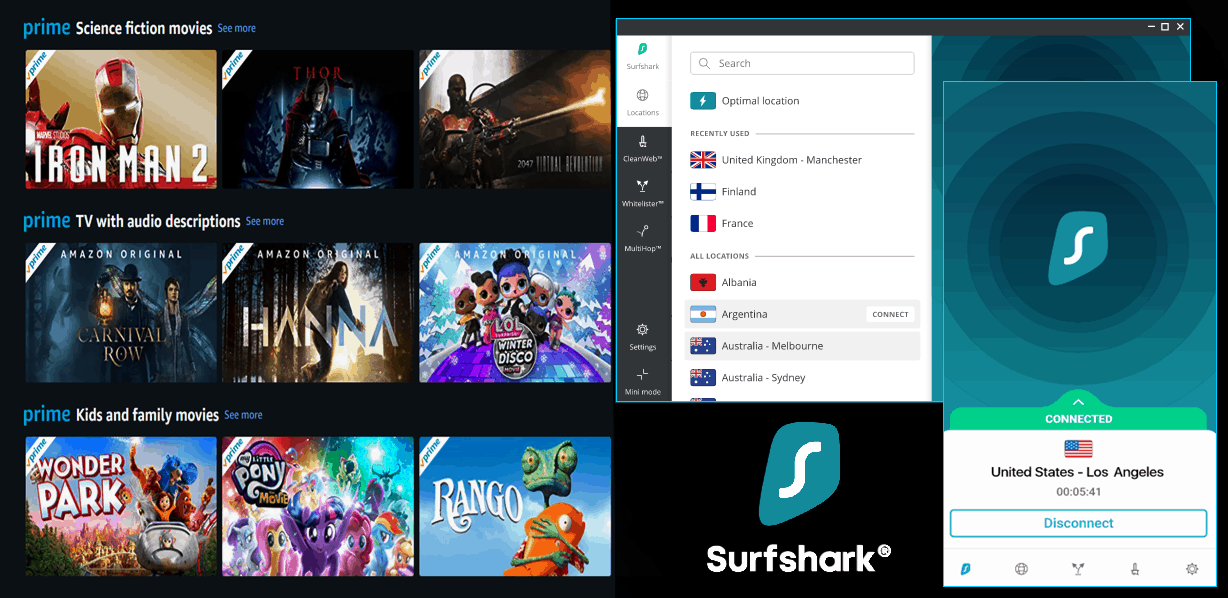The image size is (1228, 598).
Task: See more Kids and family movies
Action: click(243, 415)
